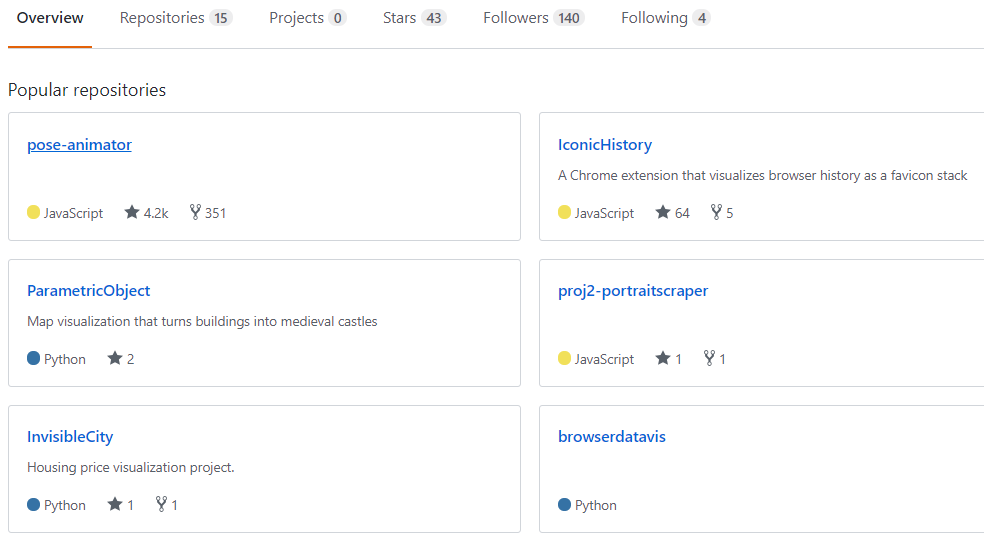Image resolution: width=984 pixels, height=539 pixels.
Task: Click the 351 fork count on pose-animator
Action: 215,213
